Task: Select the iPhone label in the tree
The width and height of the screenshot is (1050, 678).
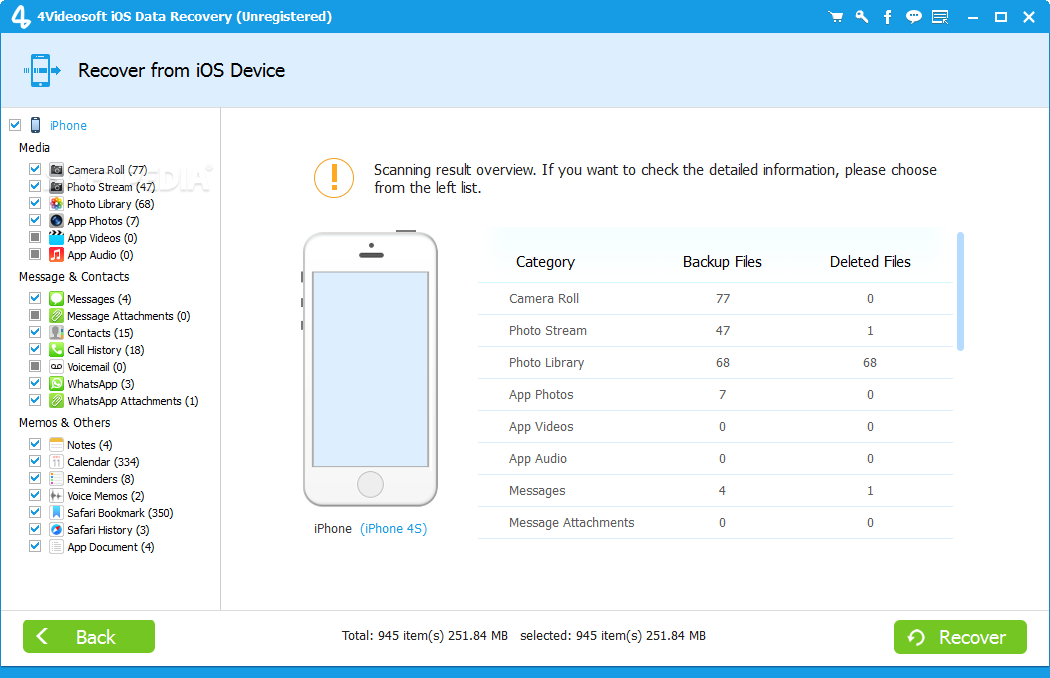Action: (x=68, y=125)
